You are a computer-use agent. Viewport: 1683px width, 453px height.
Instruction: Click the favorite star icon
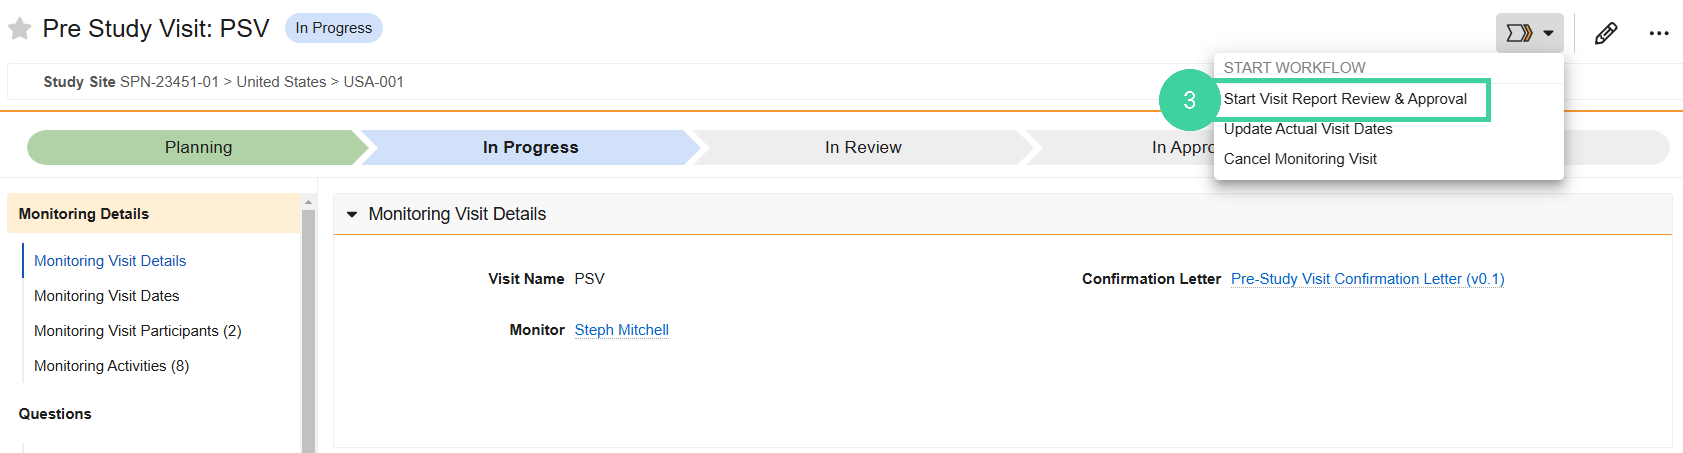[19, 29]
